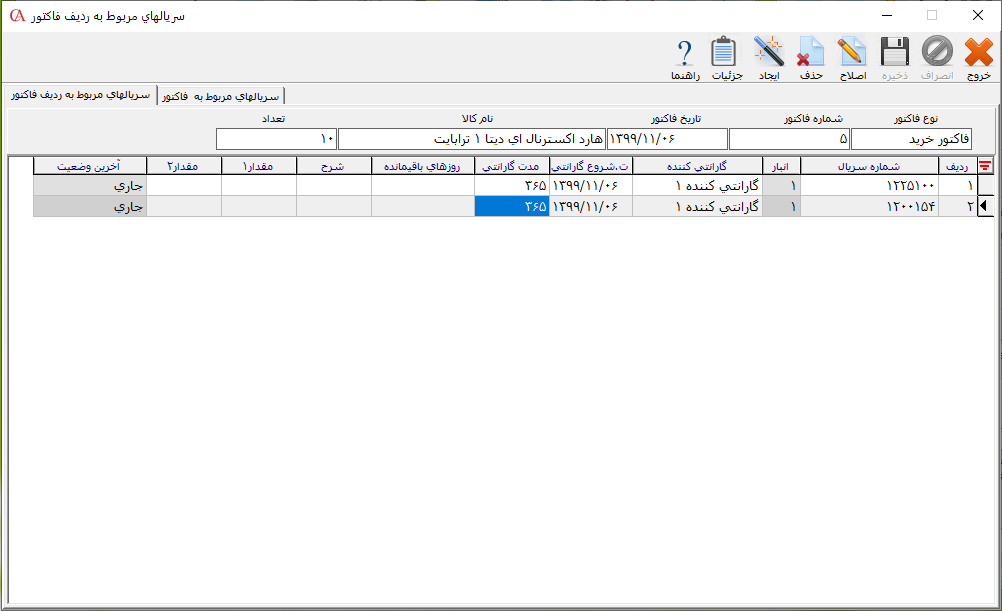Click the تعداد quantity field

coord(276,138)
